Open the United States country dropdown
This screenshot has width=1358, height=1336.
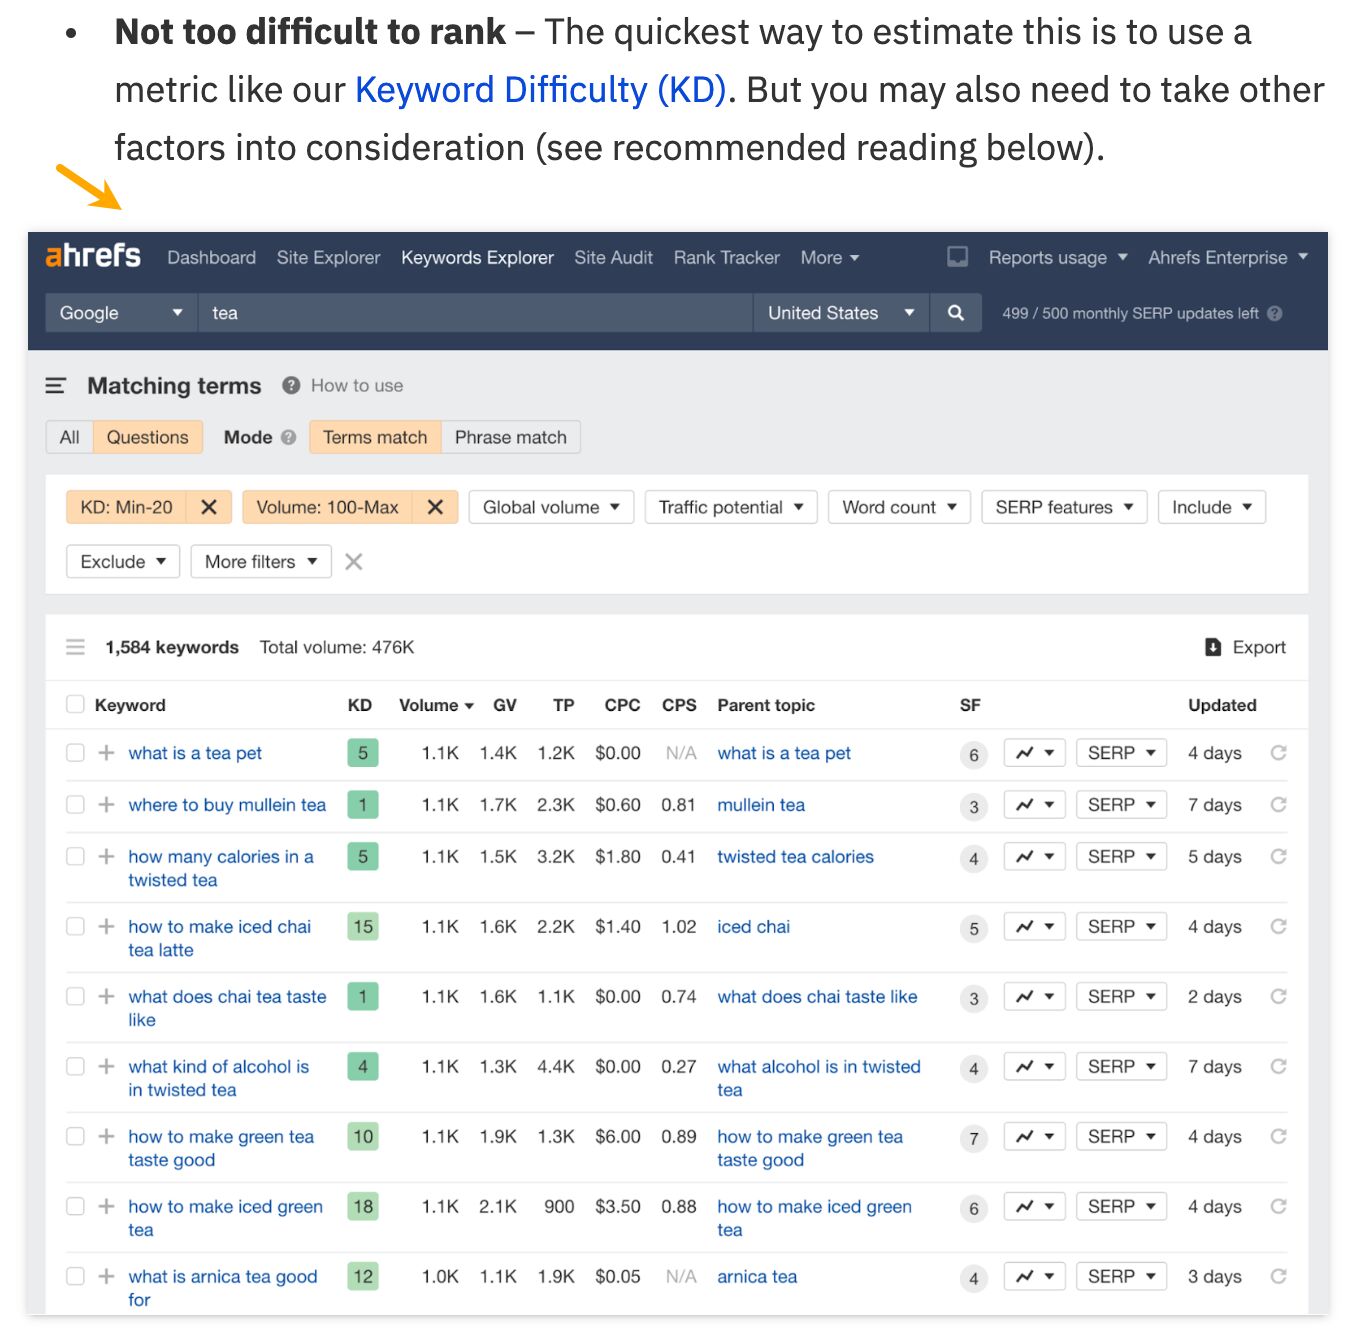click(839, 312)
